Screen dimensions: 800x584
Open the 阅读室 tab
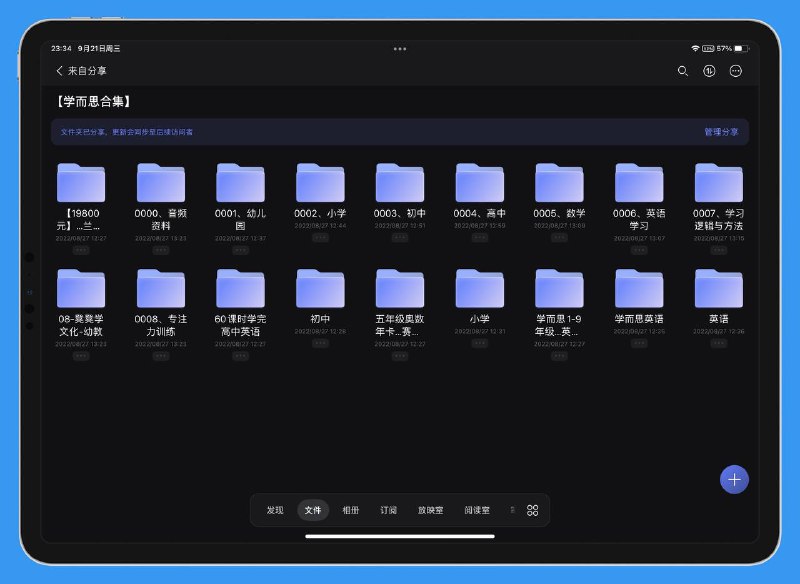point(477,510)
